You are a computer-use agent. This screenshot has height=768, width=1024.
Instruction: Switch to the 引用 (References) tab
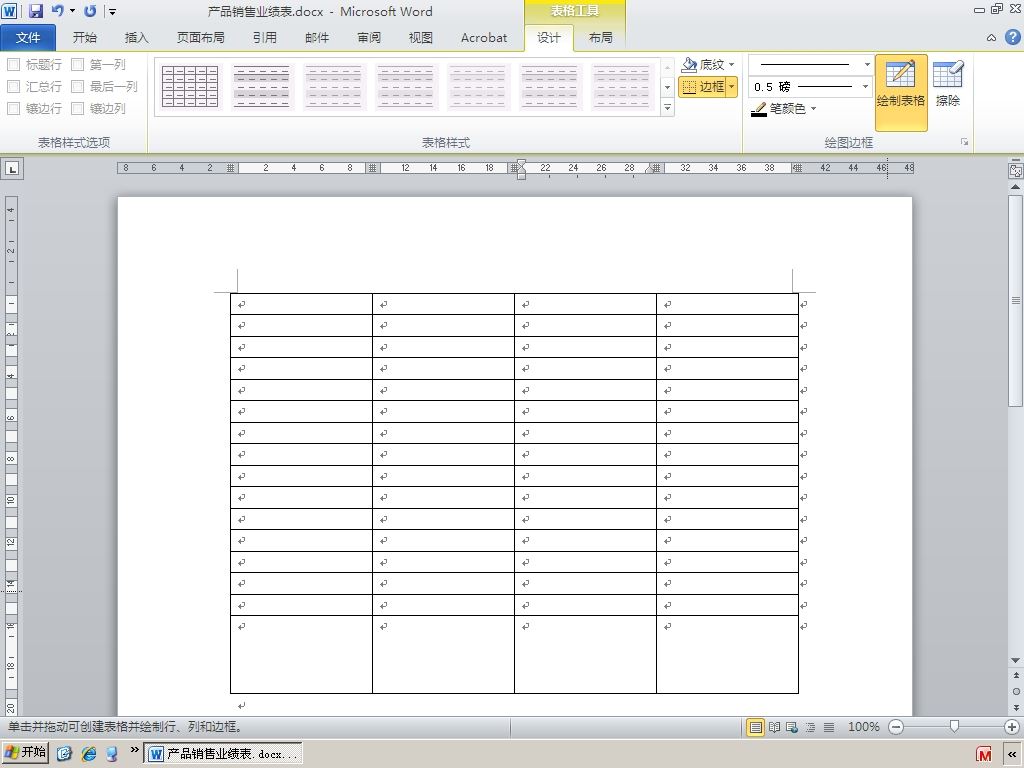tap(264, 37)
